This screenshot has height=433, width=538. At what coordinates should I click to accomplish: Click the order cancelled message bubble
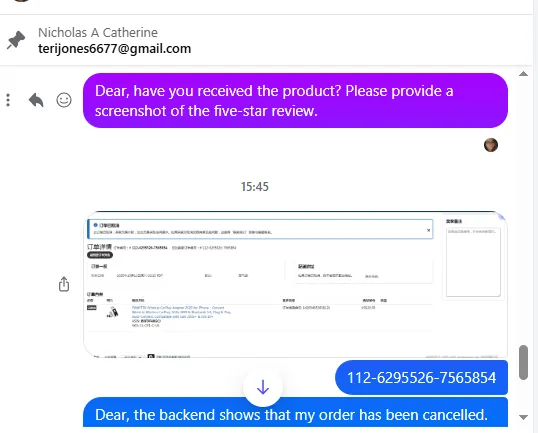point(295,412)
